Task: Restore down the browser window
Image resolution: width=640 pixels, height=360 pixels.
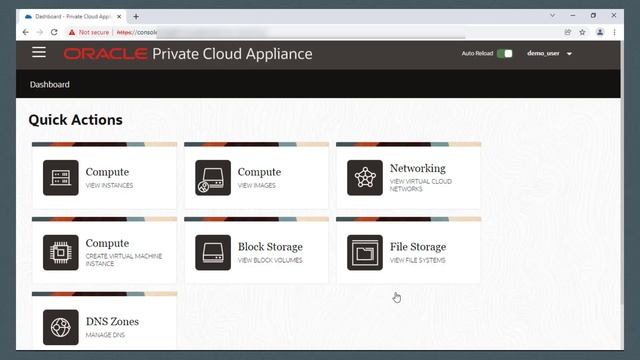Action: (x=593, y=16)
